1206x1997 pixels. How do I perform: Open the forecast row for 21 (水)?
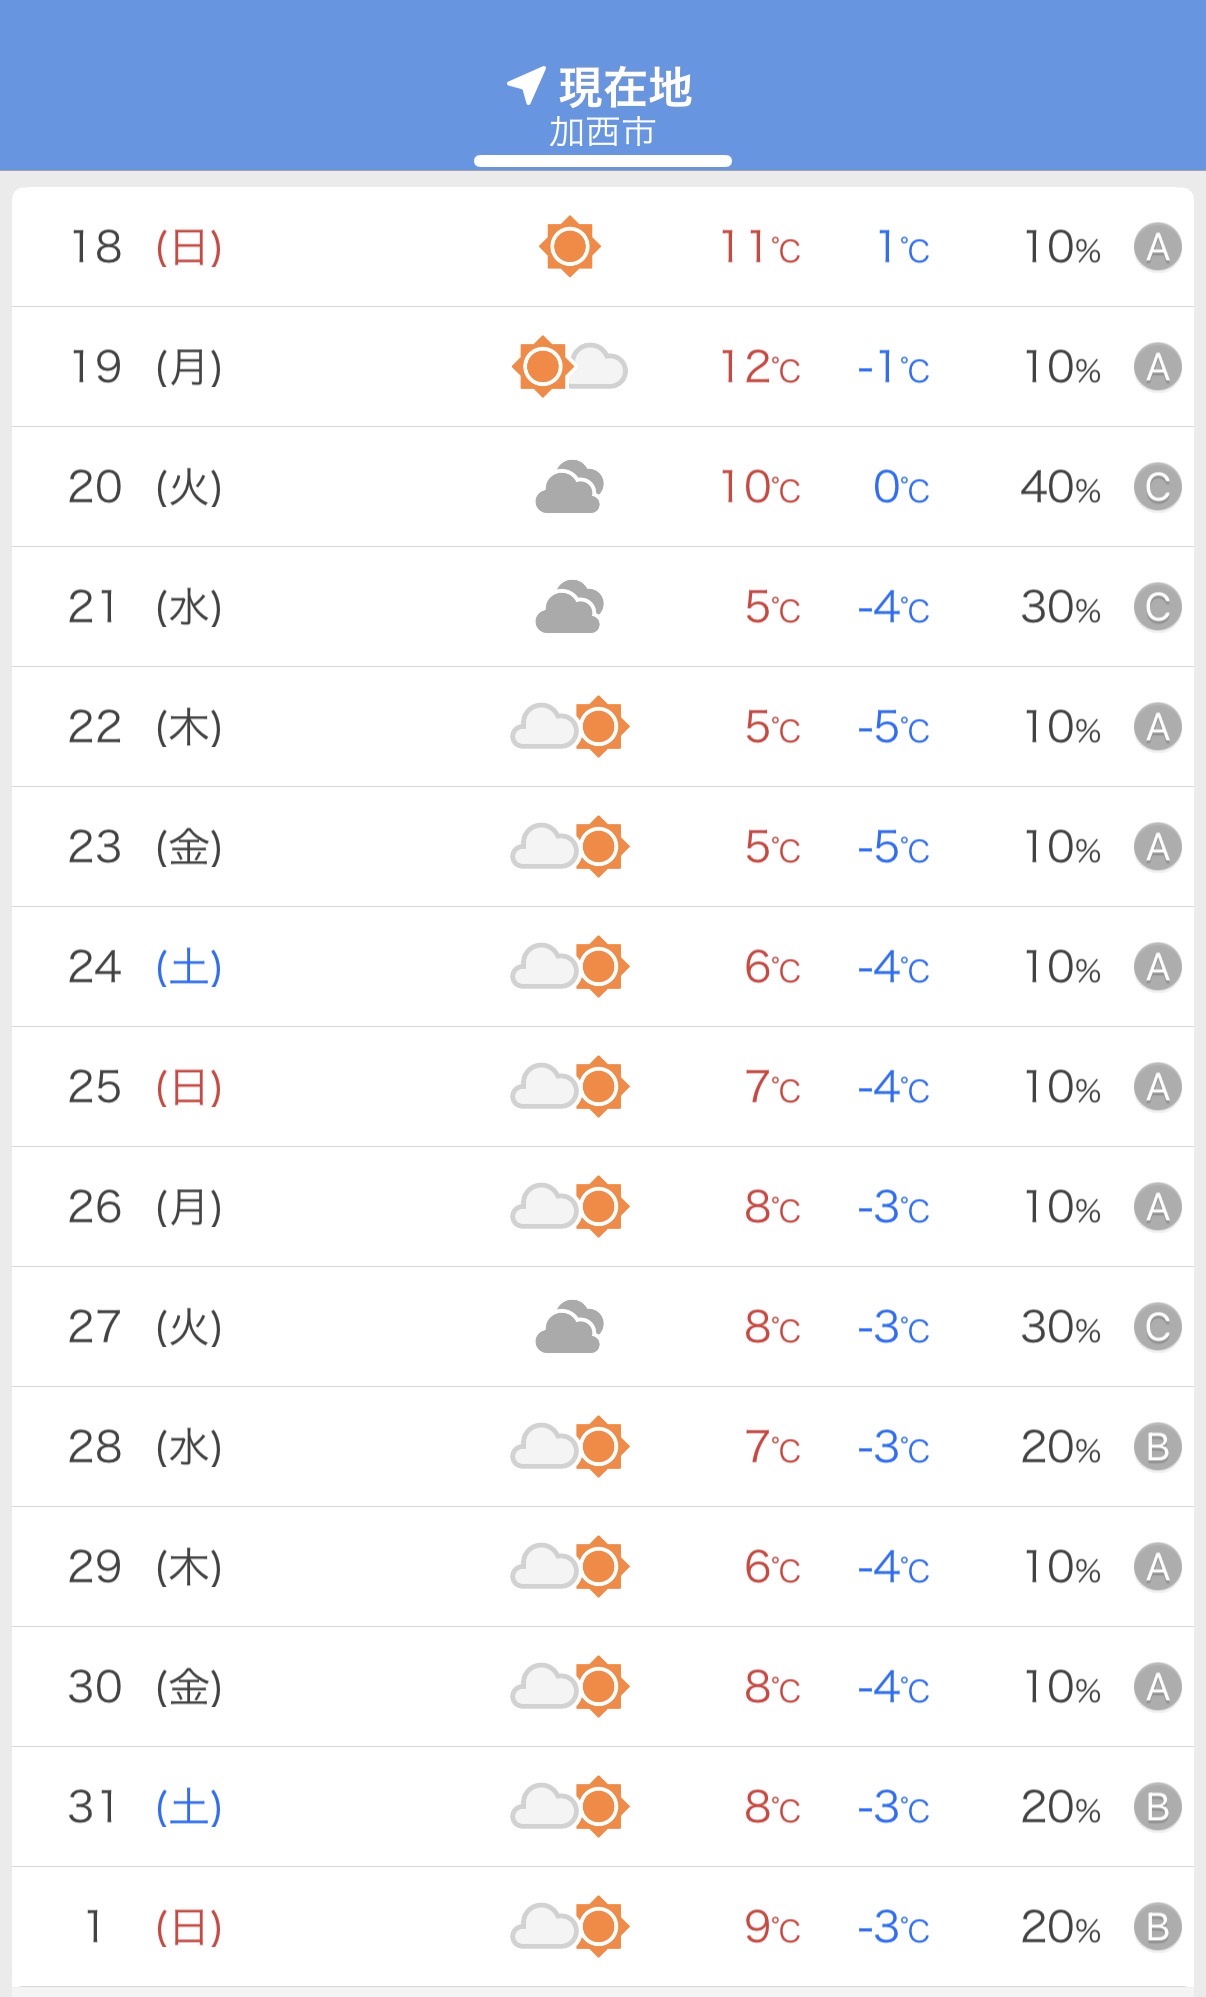(x=602, y=607)
